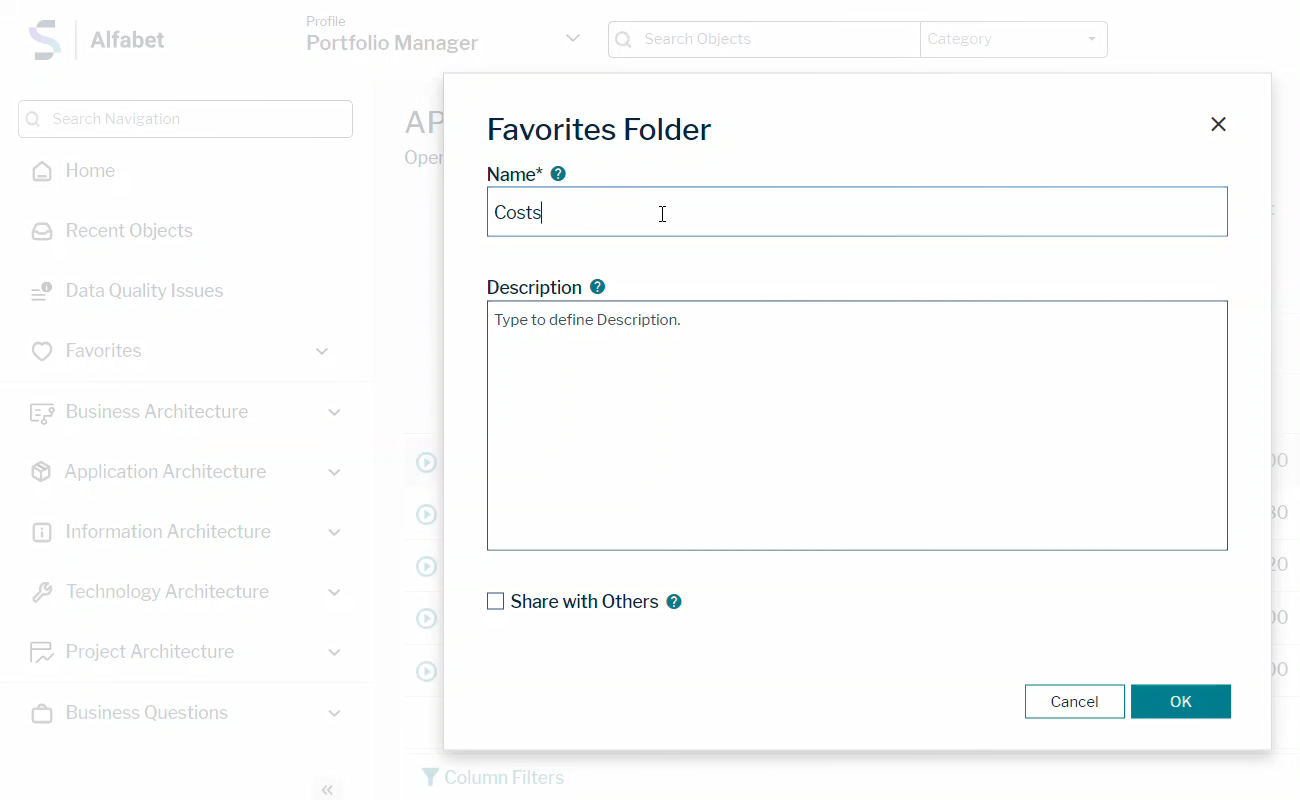Select the Recent Objects inbox icon
This screenshot has width=1300, height=800.
pyautogui.click(x=41, y=230)
